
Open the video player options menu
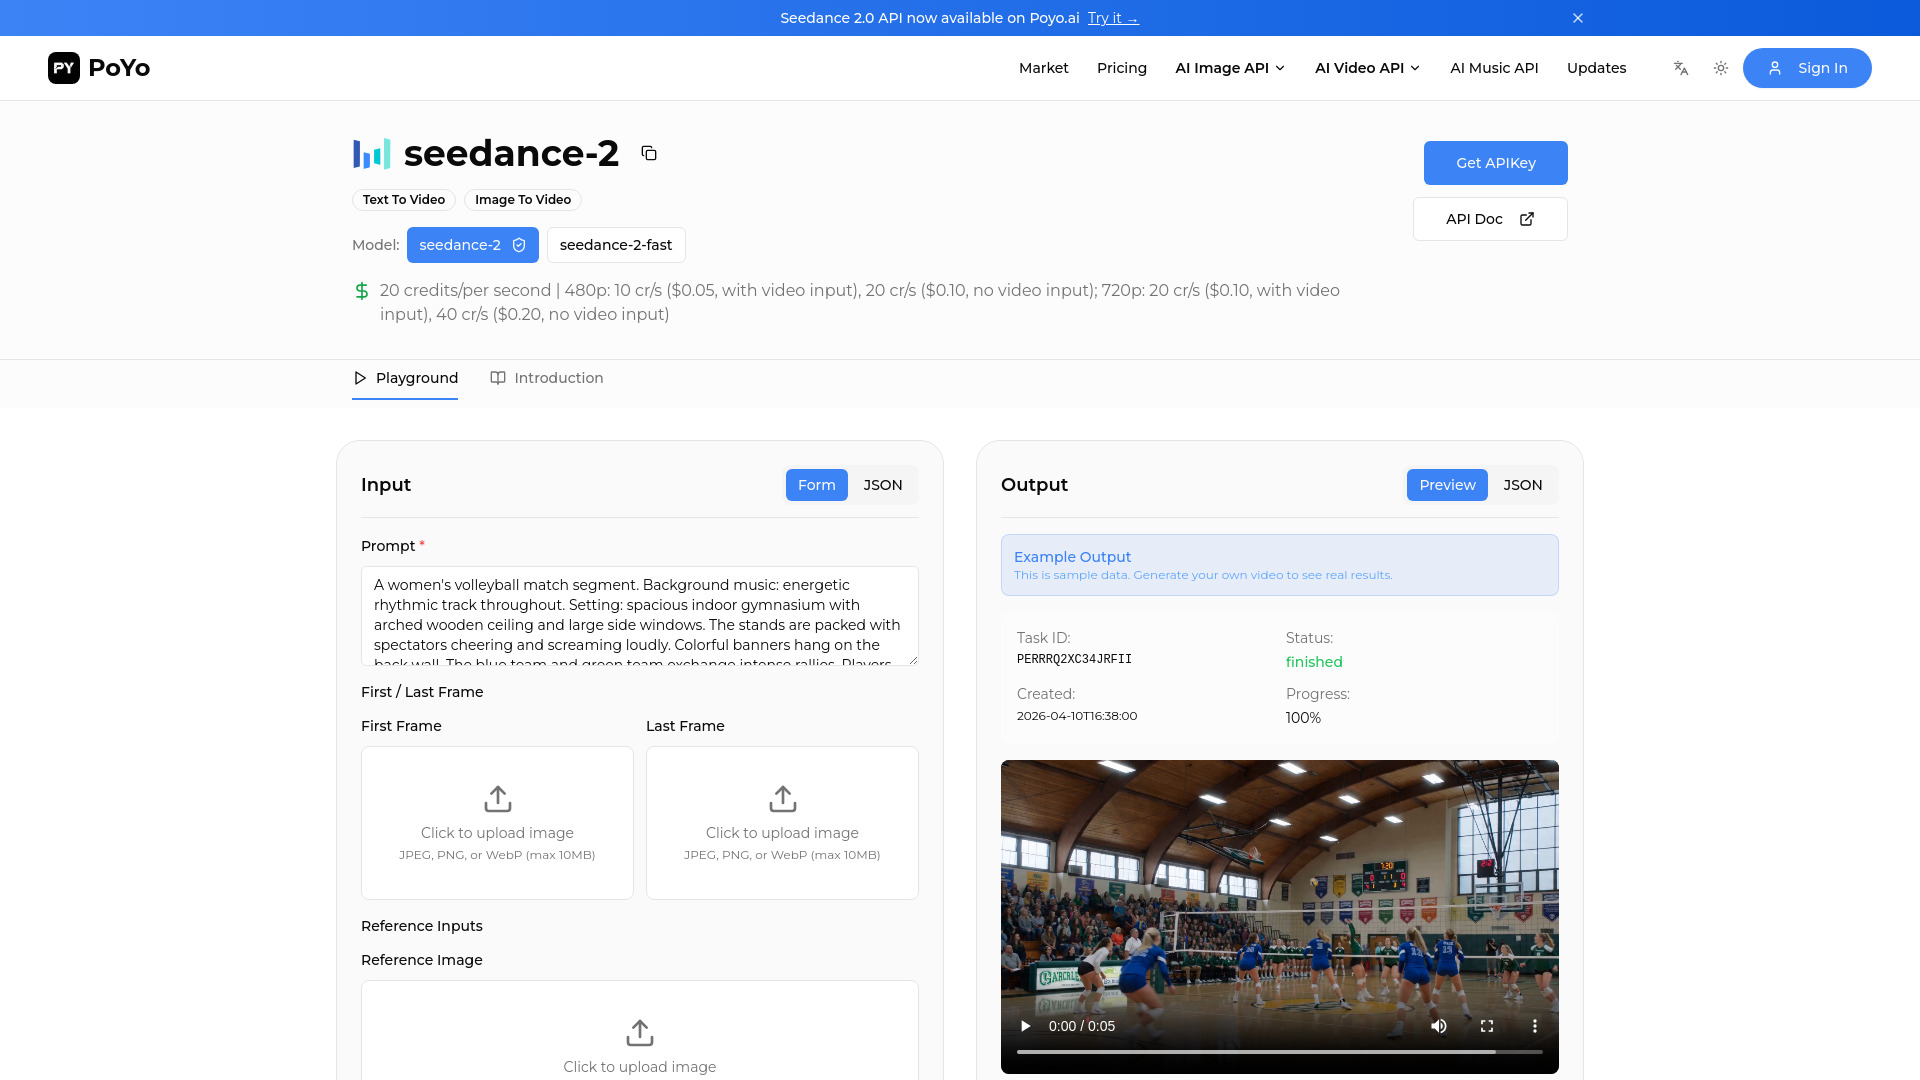pyautogui.click(x=1535, y=1026)
